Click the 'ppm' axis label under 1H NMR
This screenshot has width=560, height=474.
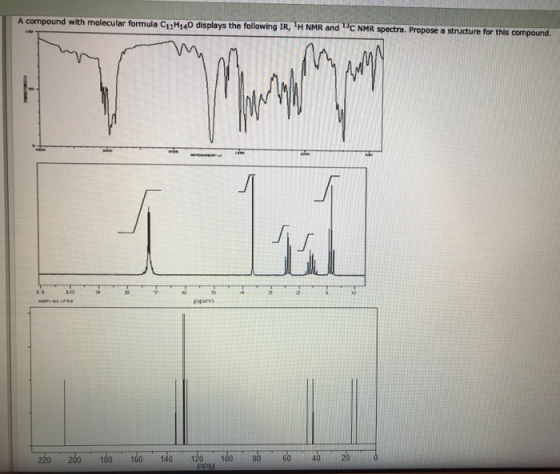[x=204, y=301]
